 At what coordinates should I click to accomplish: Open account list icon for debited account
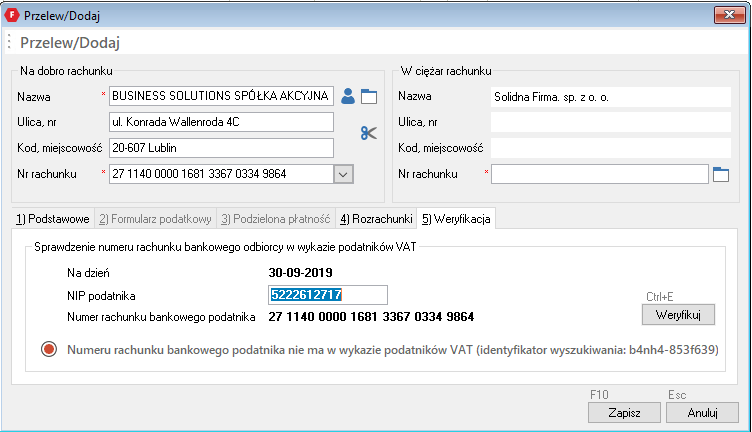tap(722, 174)
